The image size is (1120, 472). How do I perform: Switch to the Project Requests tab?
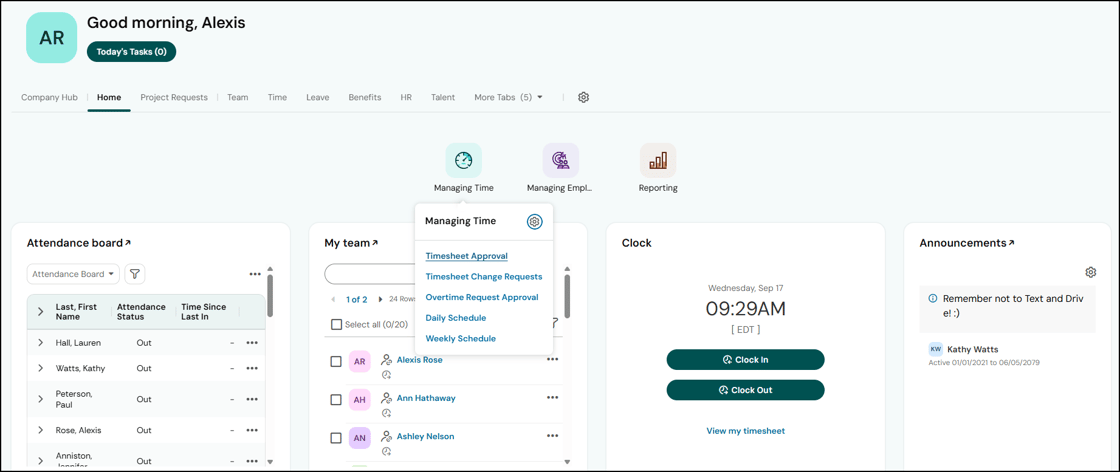174,98
